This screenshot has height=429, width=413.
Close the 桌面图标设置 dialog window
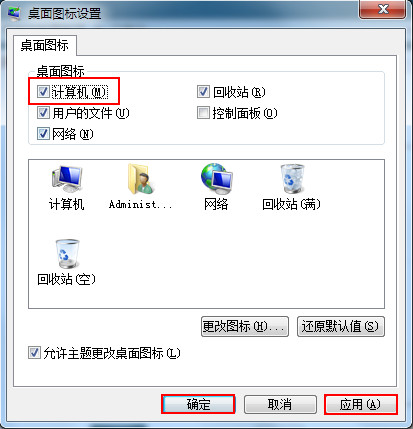(383, 9)
